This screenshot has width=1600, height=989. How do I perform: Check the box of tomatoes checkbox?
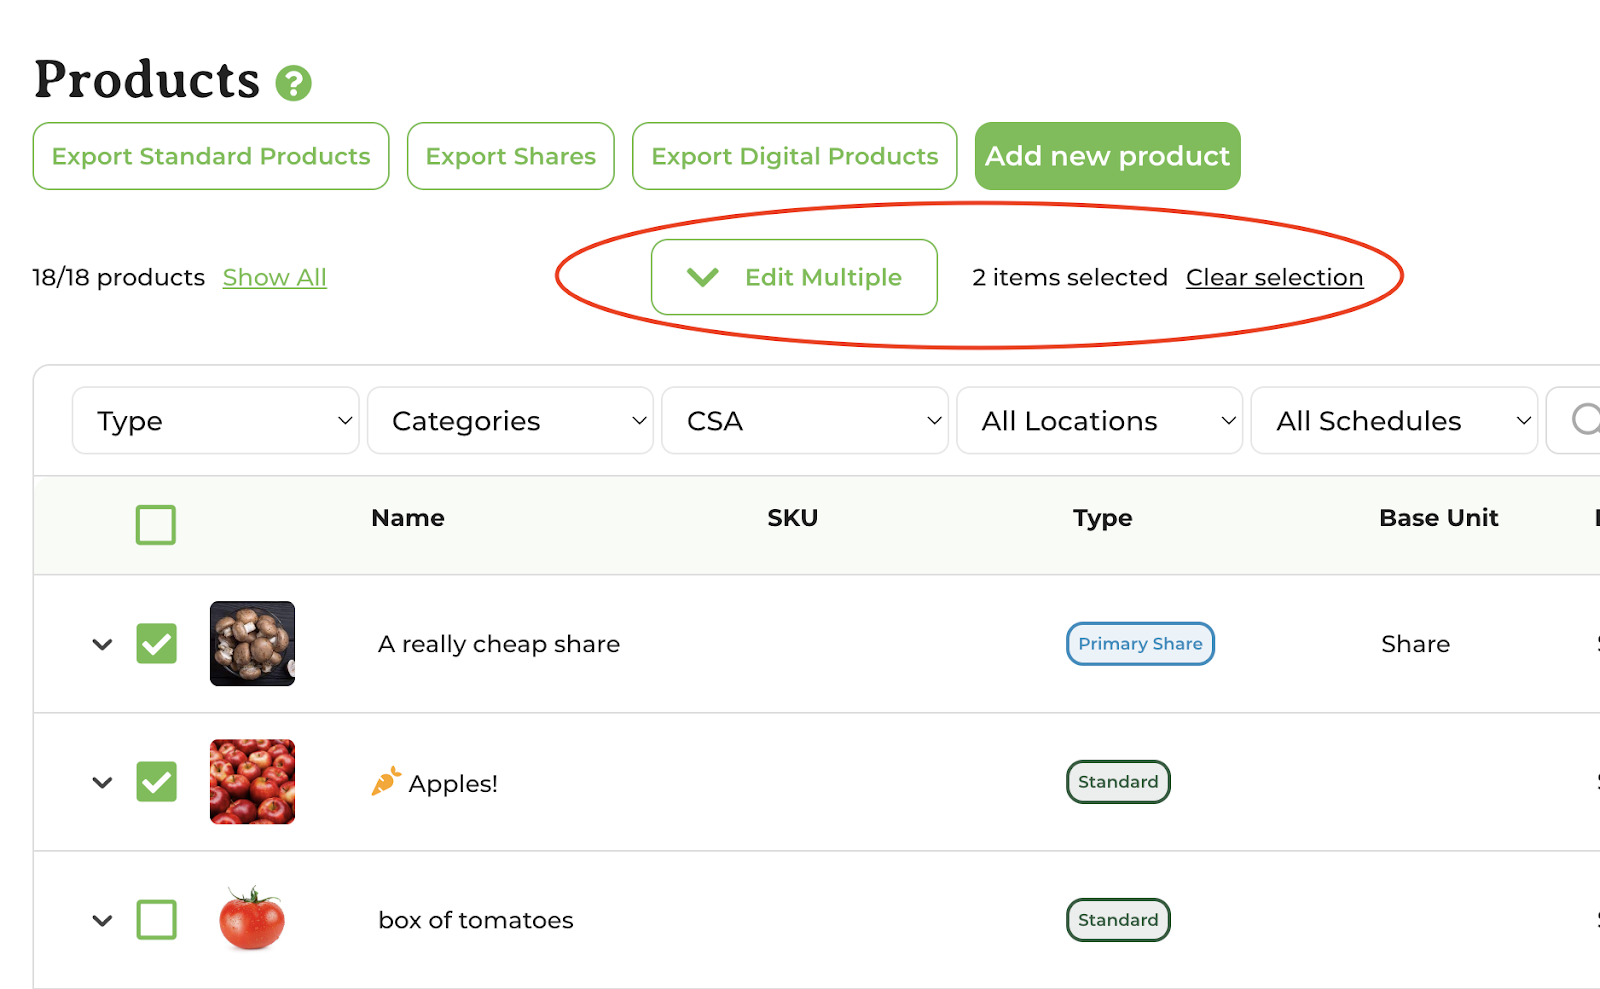[x=156, y=920]
